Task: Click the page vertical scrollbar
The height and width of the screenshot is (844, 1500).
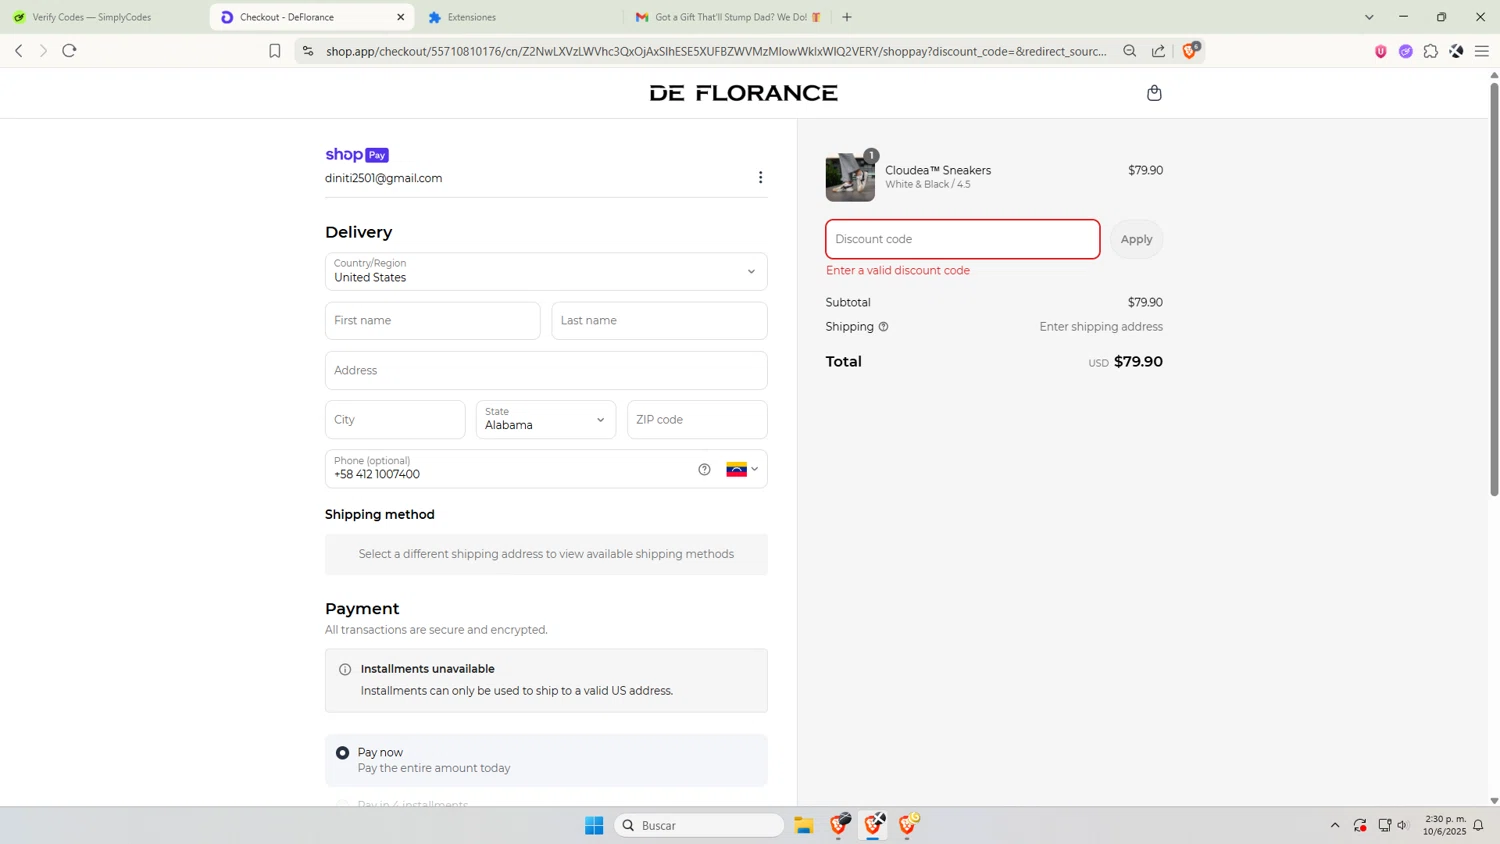Action: tap(1494, 290)
